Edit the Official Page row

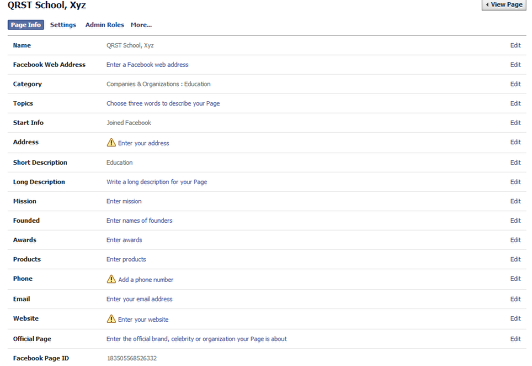[515, 339]
